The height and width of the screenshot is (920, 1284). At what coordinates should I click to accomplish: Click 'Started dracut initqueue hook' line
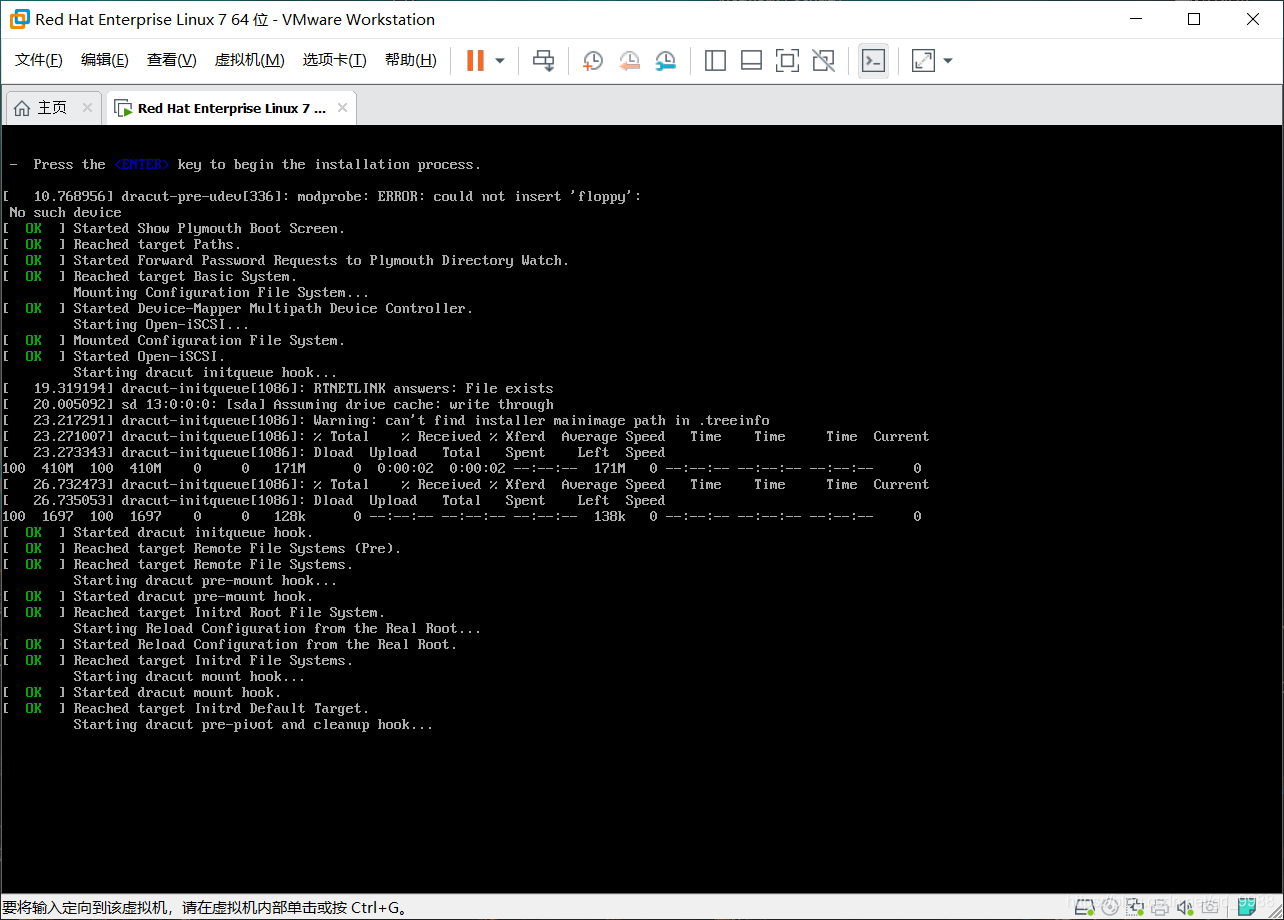click(x=193, y=532)
